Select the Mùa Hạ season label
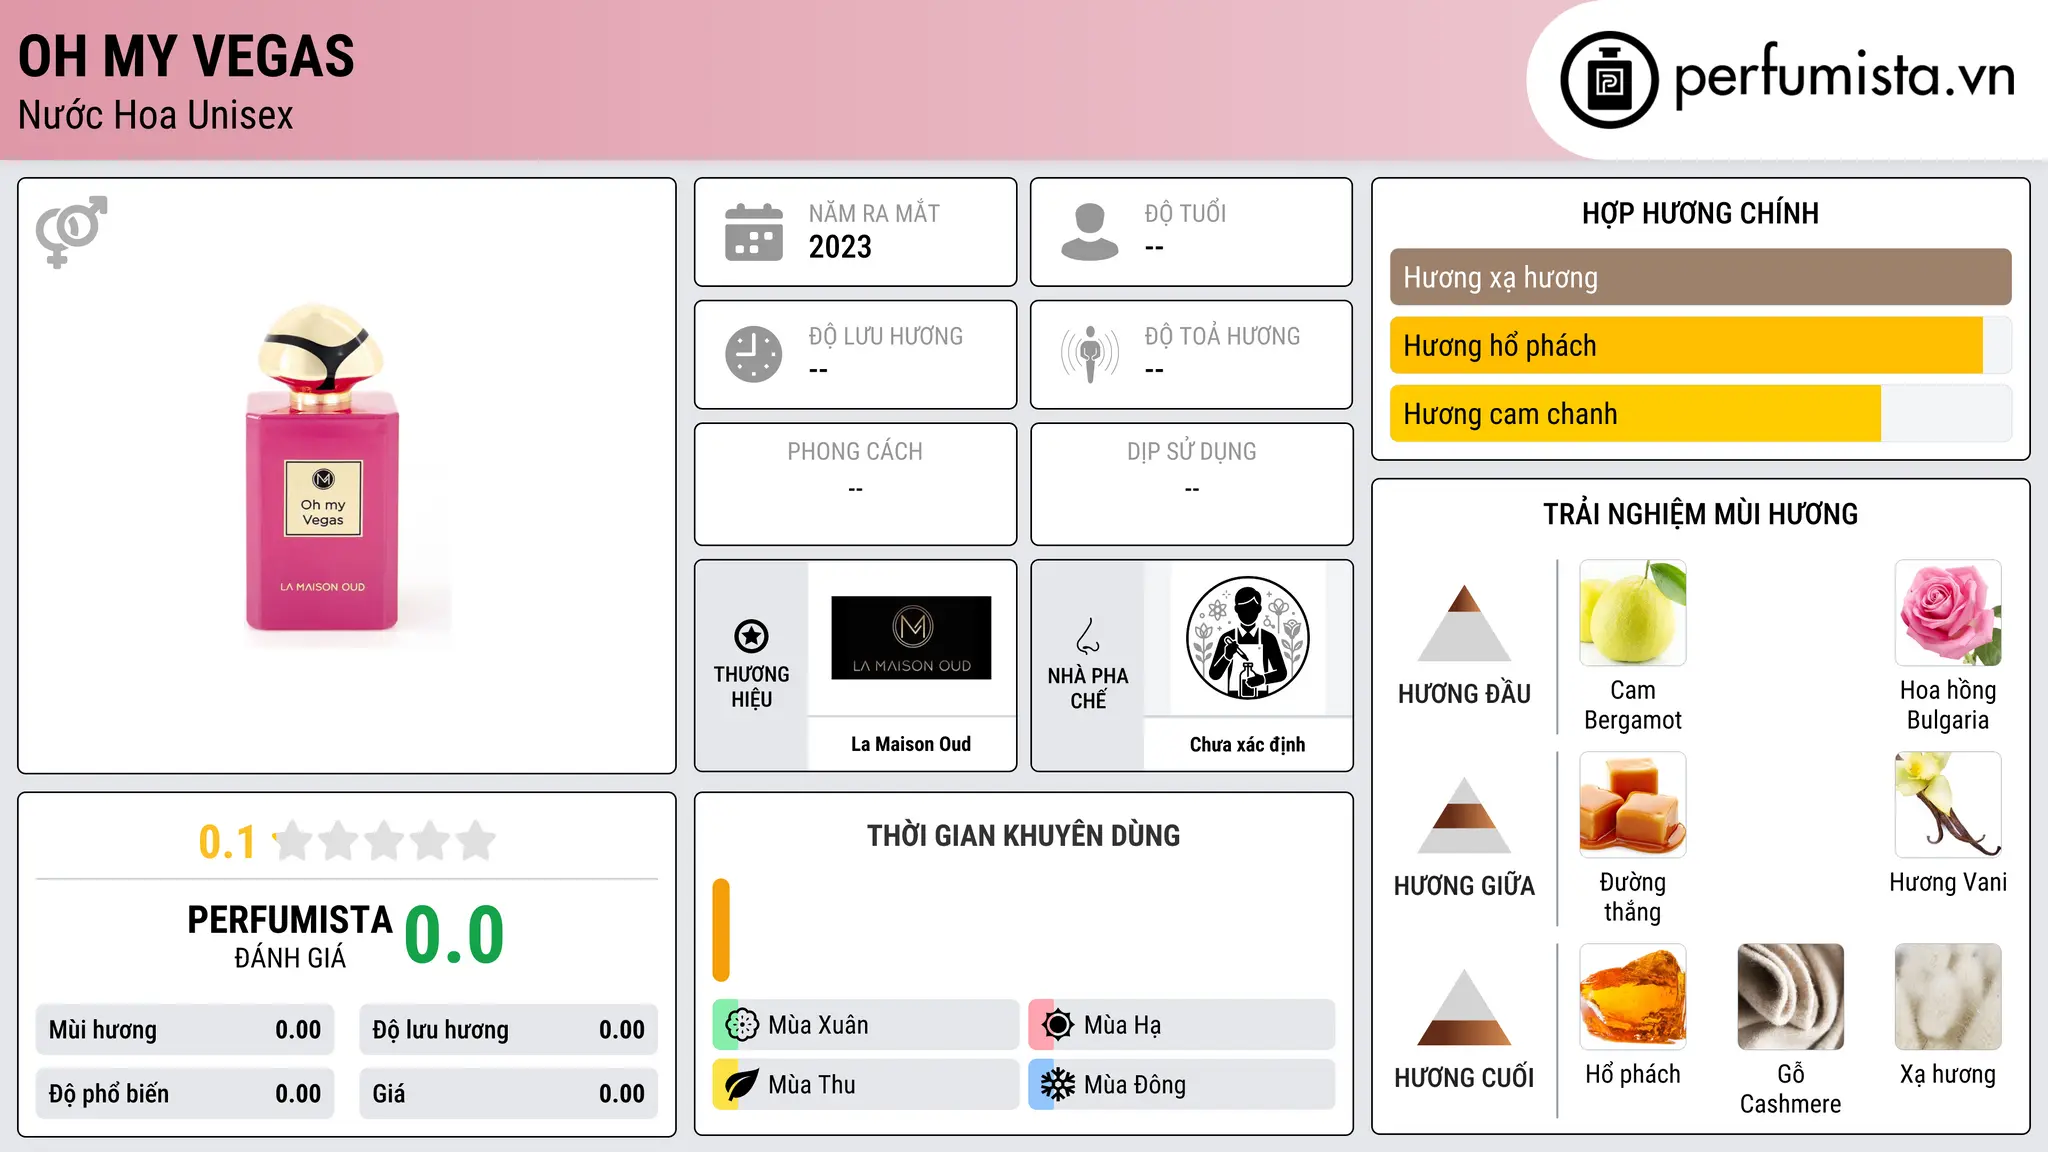This screenshot has width=2048, height=1152. (1122, 1025)
